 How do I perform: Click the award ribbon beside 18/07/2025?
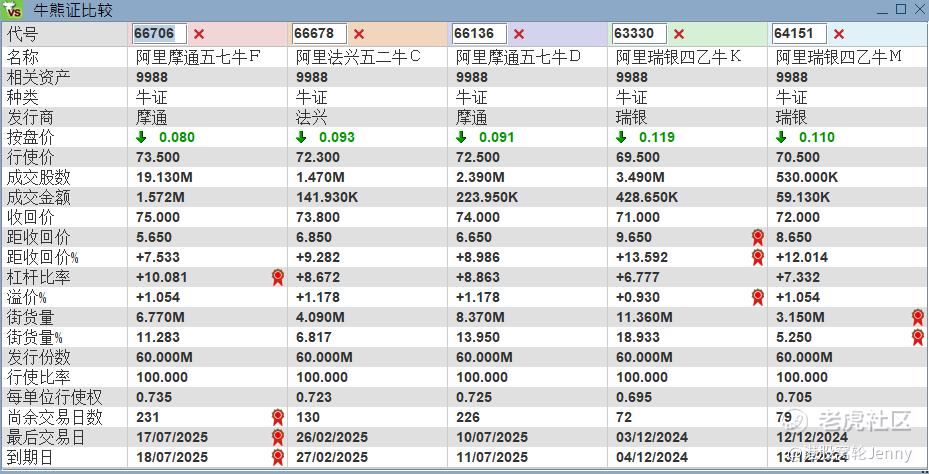[278, 458]
